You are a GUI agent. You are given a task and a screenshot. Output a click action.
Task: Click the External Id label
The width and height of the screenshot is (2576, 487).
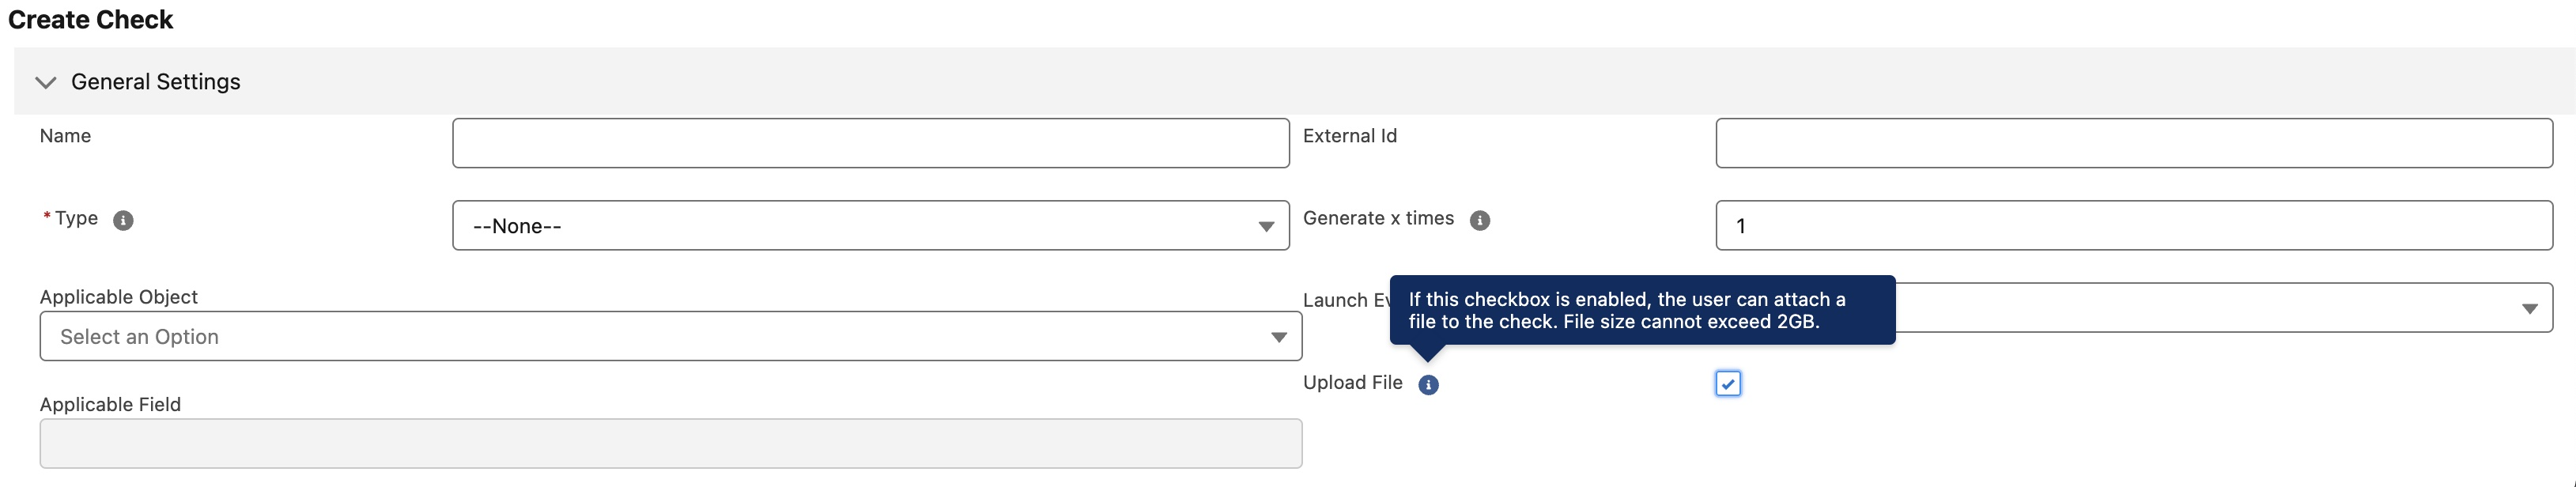tap(1349, 136)
